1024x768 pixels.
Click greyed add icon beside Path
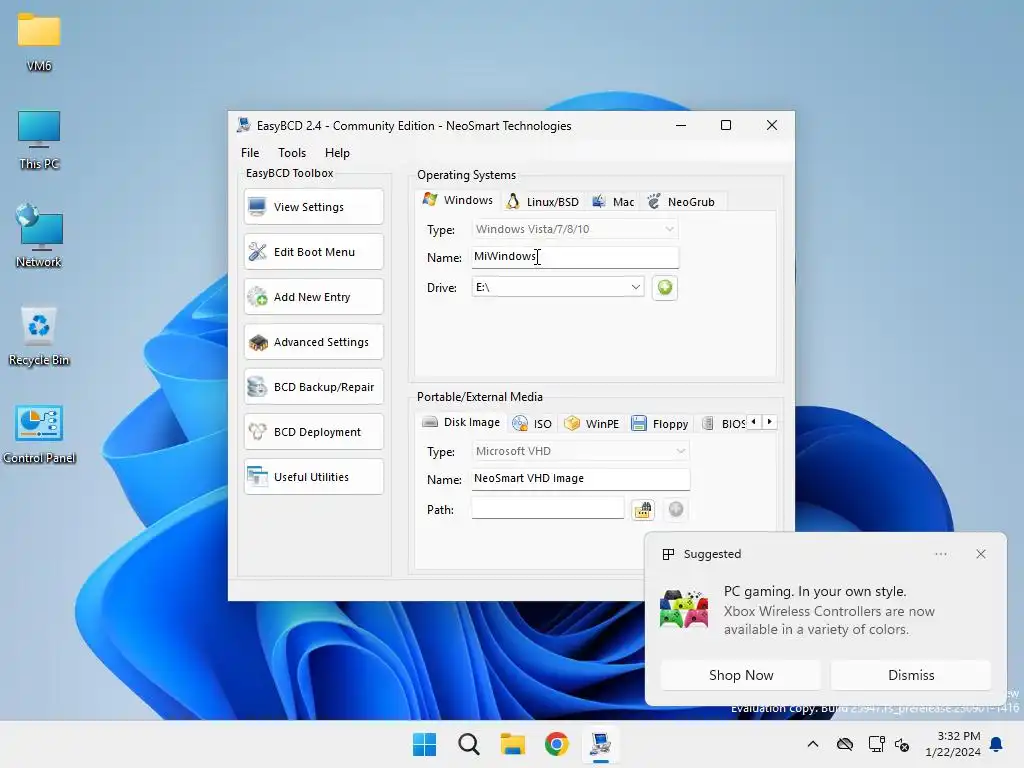[676, 509]
